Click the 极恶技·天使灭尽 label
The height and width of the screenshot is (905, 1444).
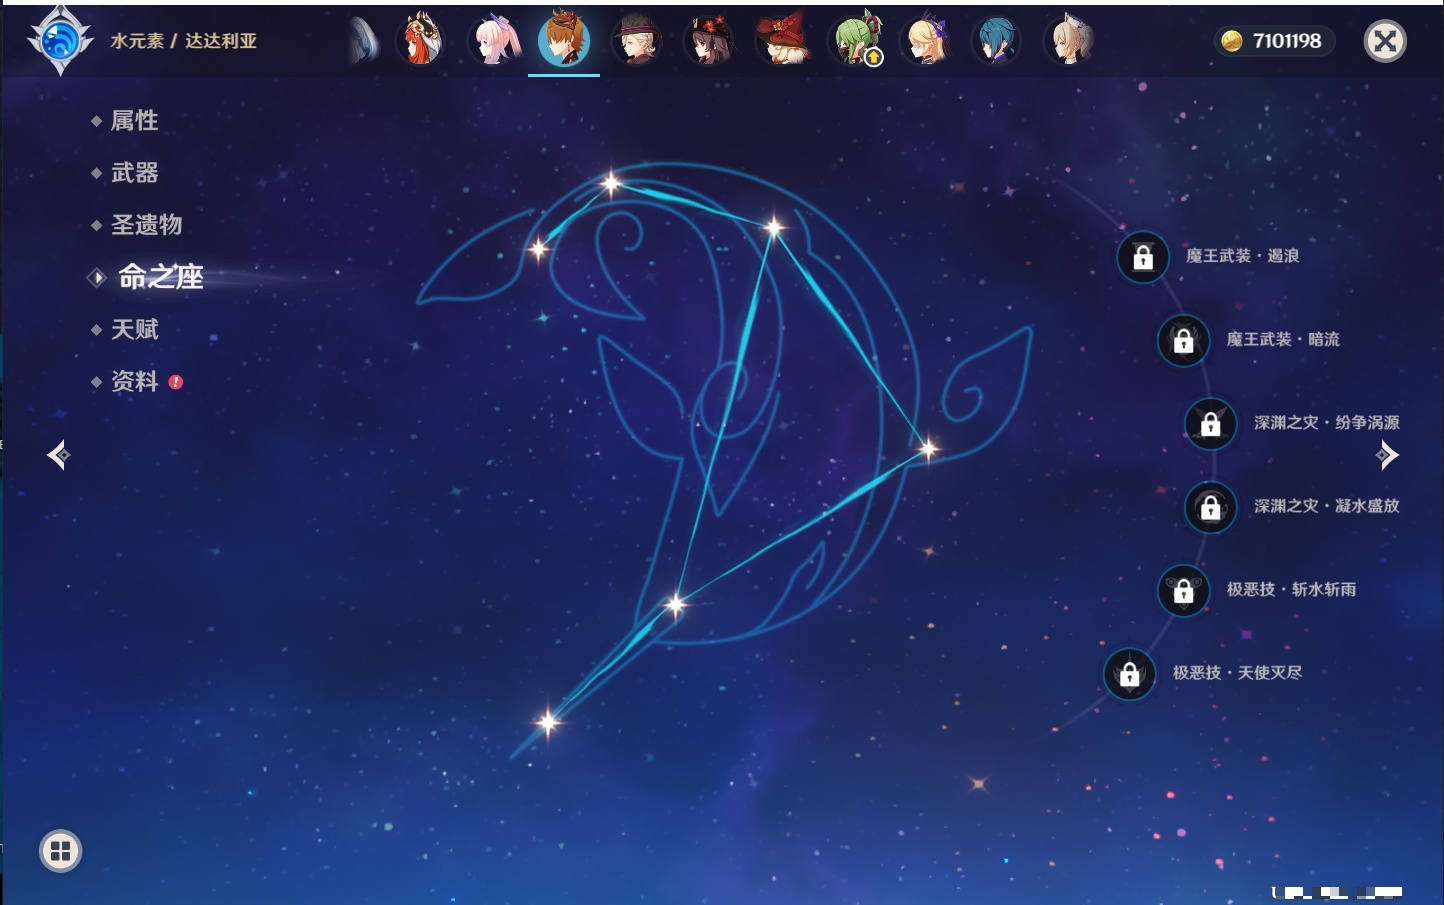tap(1237, 672)
